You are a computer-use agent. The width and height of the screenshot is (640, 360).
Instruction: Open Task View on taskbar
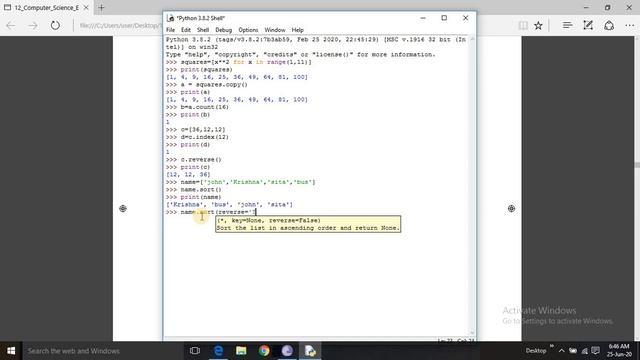[x=195, y=351]
